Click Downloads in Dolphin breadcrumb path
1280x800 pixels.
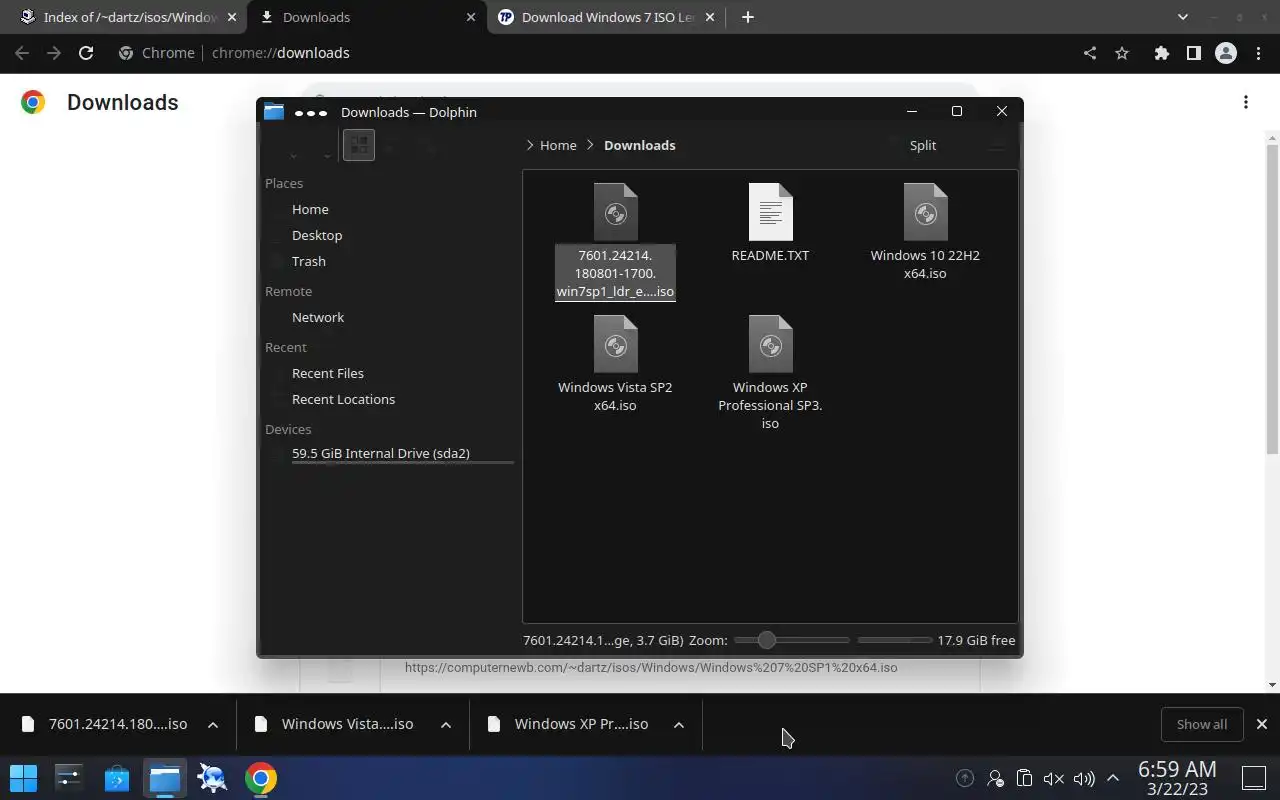pos(640,145)
